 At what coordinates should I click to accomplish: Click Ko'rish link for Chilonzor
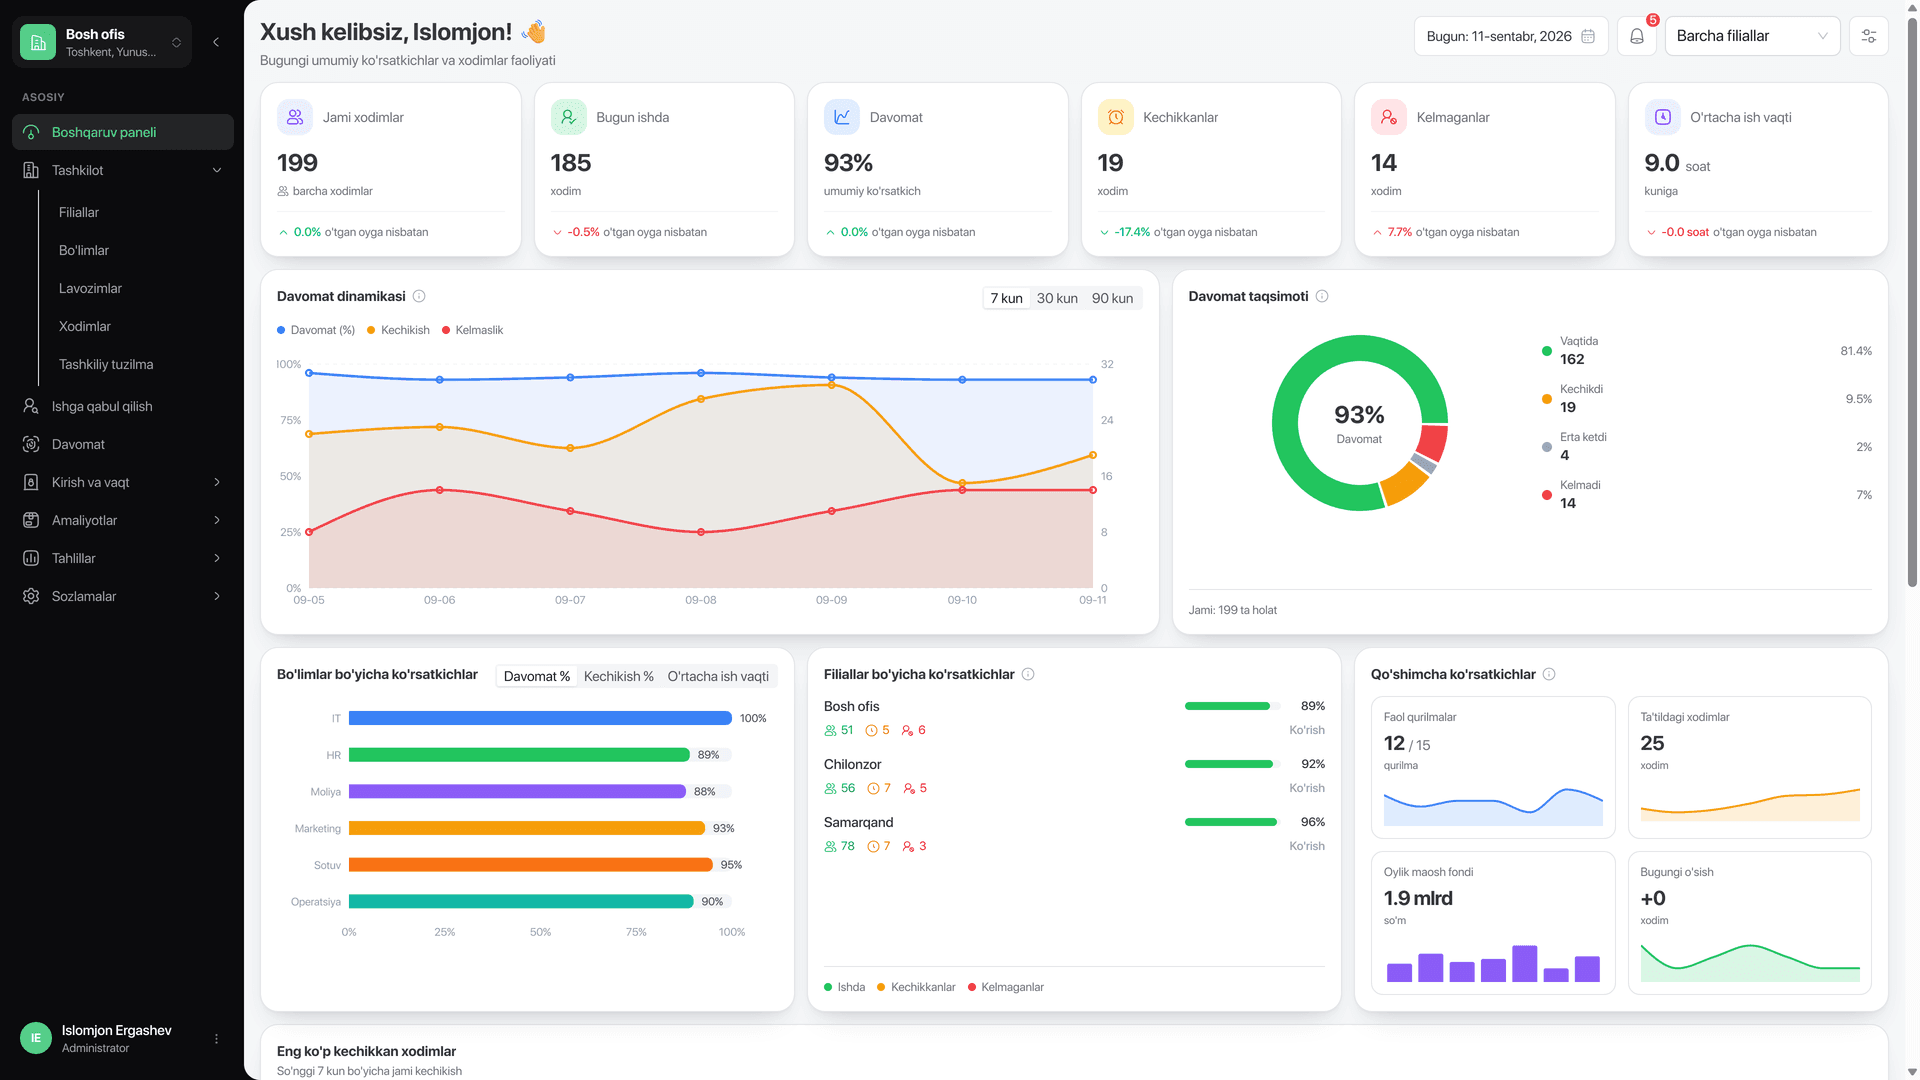coord(1306,788)
